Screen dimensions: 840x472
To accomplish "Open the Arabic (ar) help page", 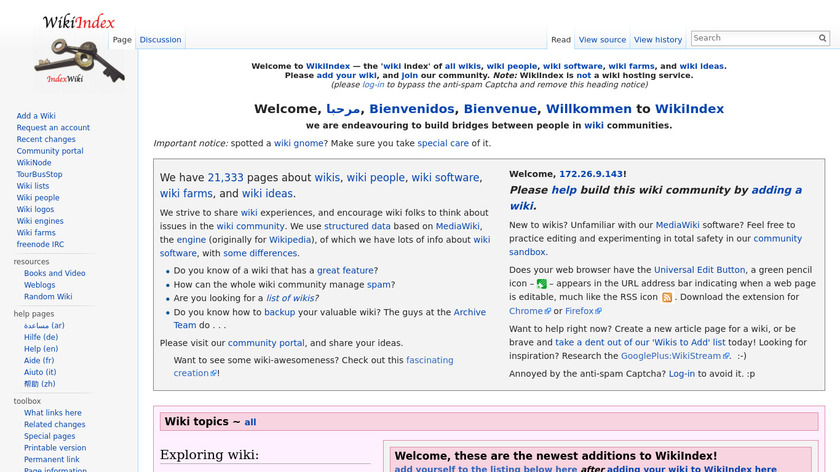I will (x=44, y=326).
